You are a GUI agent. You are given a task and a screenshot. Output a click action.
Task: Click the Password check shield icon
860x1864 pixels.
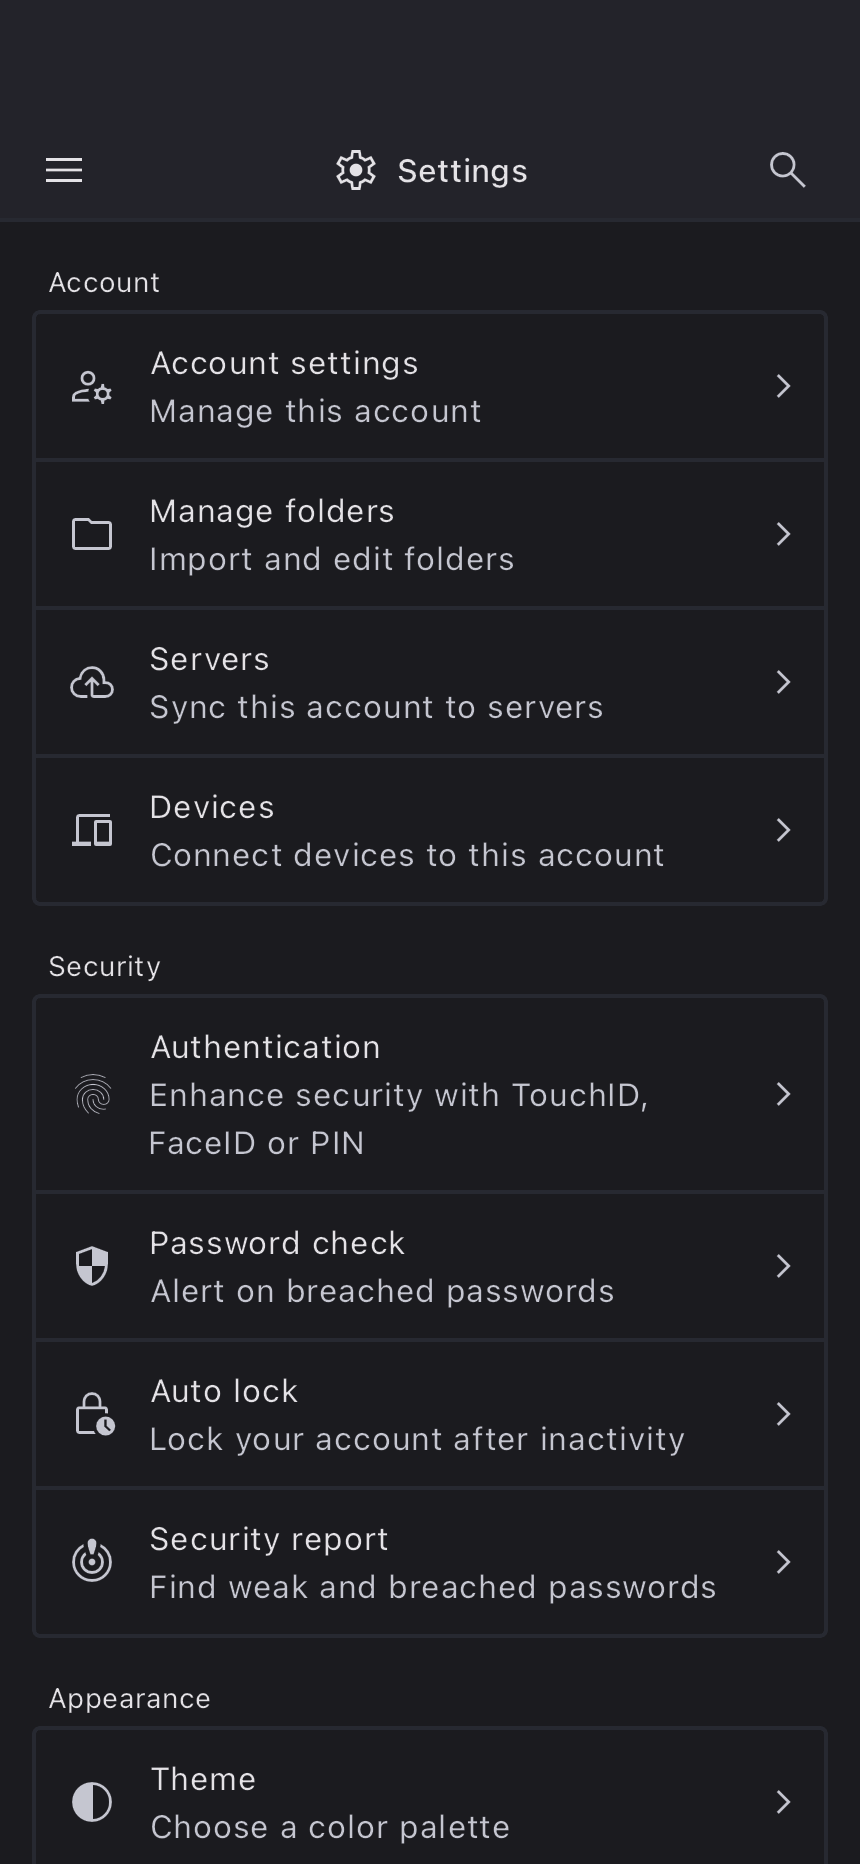[x=92, y=1266]
